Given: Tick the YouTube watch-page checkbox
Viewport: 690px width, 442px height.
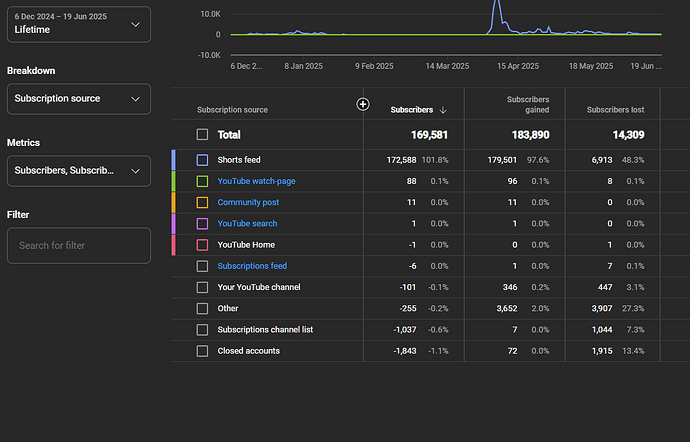Looking at the screenshot, I should (x=203, y=181).
